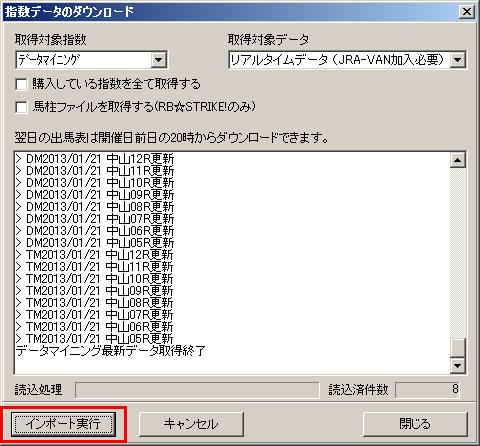This screenshot has width=480, height=446.
Task: Click the データマイニング最新データ取得終了 log line
Action: coord(111,351)
